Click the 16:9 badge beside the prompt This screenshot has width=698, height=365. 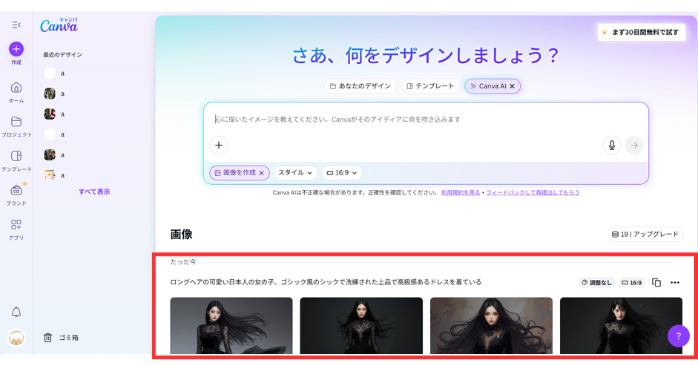pyautogui.click(x=632, y=283)
